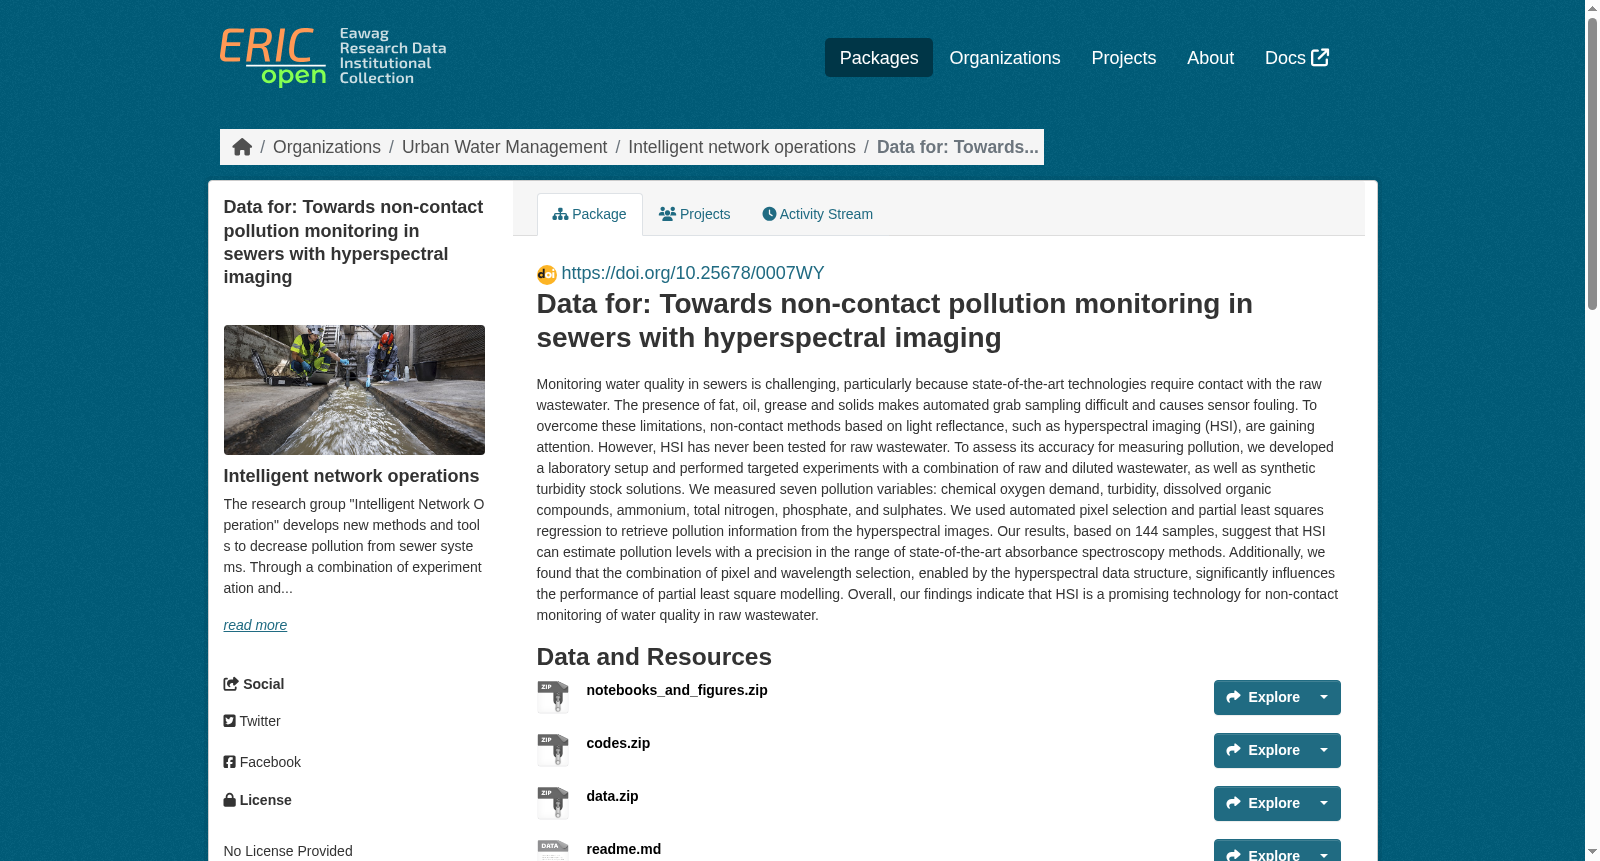Expand Explore dropdown for notebooks_and_figures.zip
Viewport: 1600px width, 861px height.
pyautogui.click(x=1324, y=697)
